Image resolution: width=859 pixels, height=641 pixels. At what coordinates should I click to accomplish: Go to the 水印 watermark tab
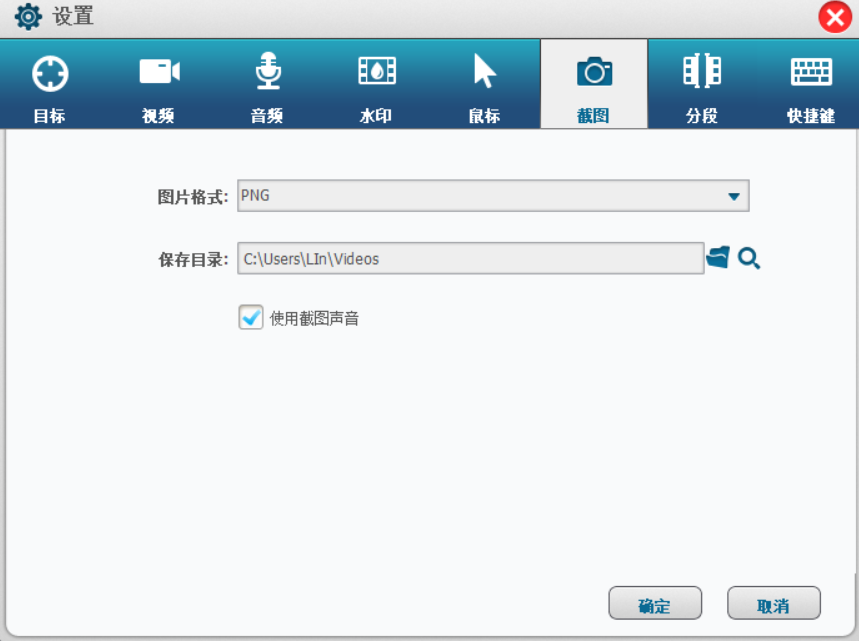pos(376,85)
